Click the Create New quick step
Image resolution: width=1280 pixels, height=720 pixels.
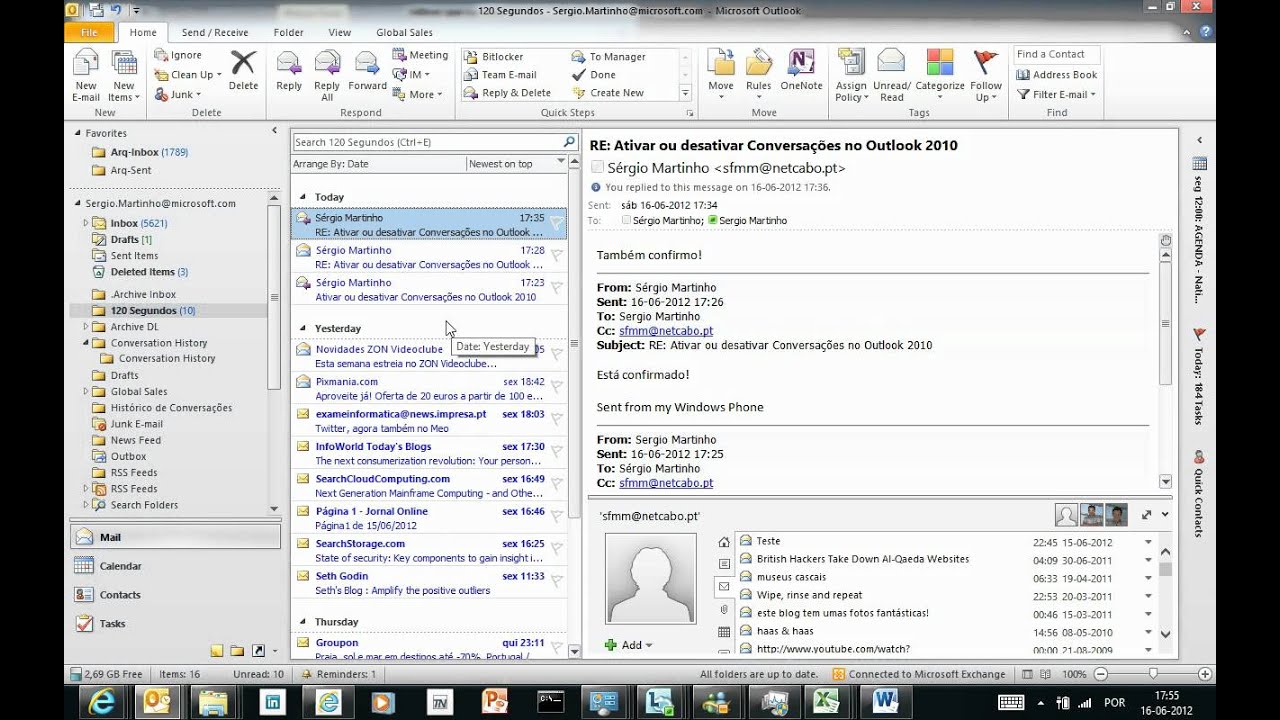[608, 93]
